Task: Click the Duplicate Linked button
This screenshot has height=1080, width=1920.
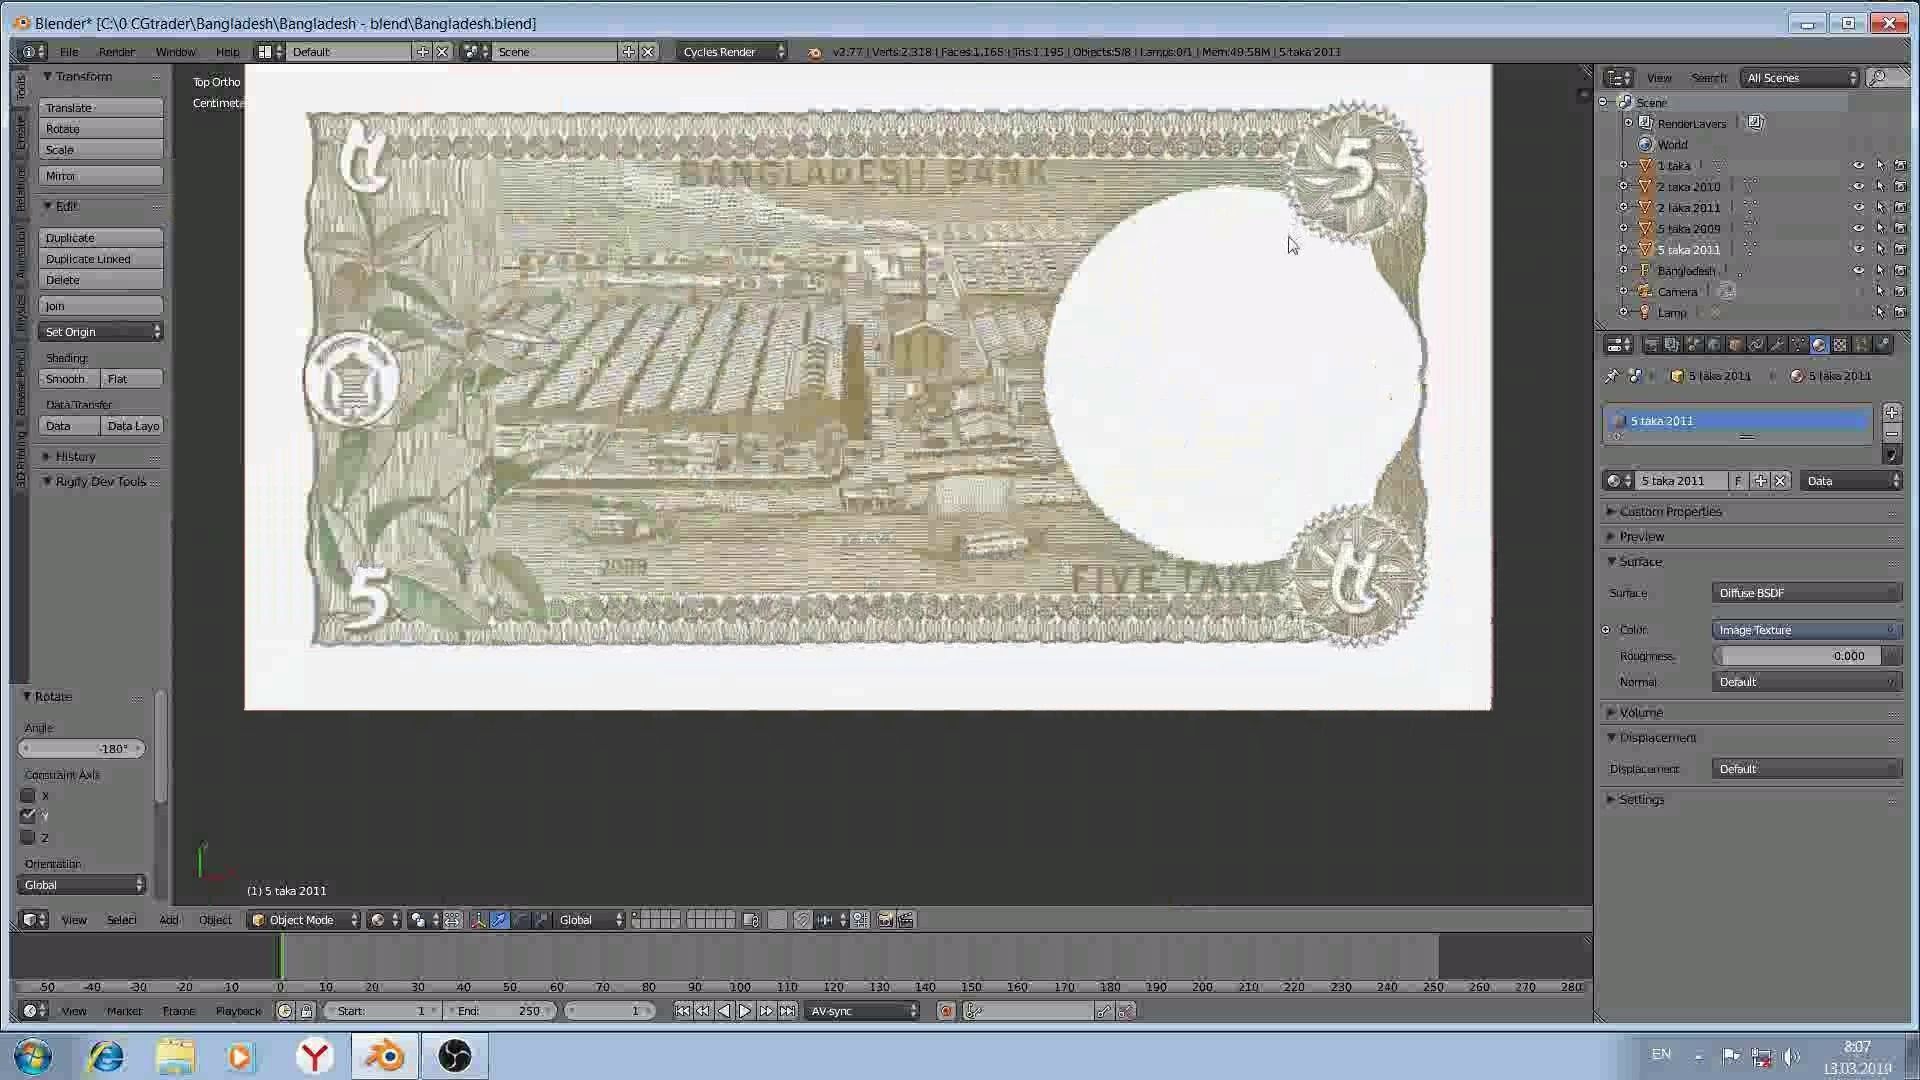Action: click(100, 259)
